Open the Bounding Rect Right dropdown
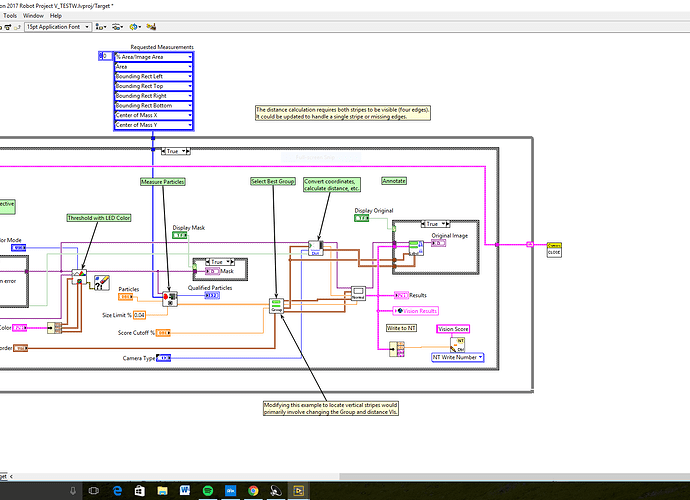Image resolution: width=690 pixels, height=500 pixels. point(153,96)
